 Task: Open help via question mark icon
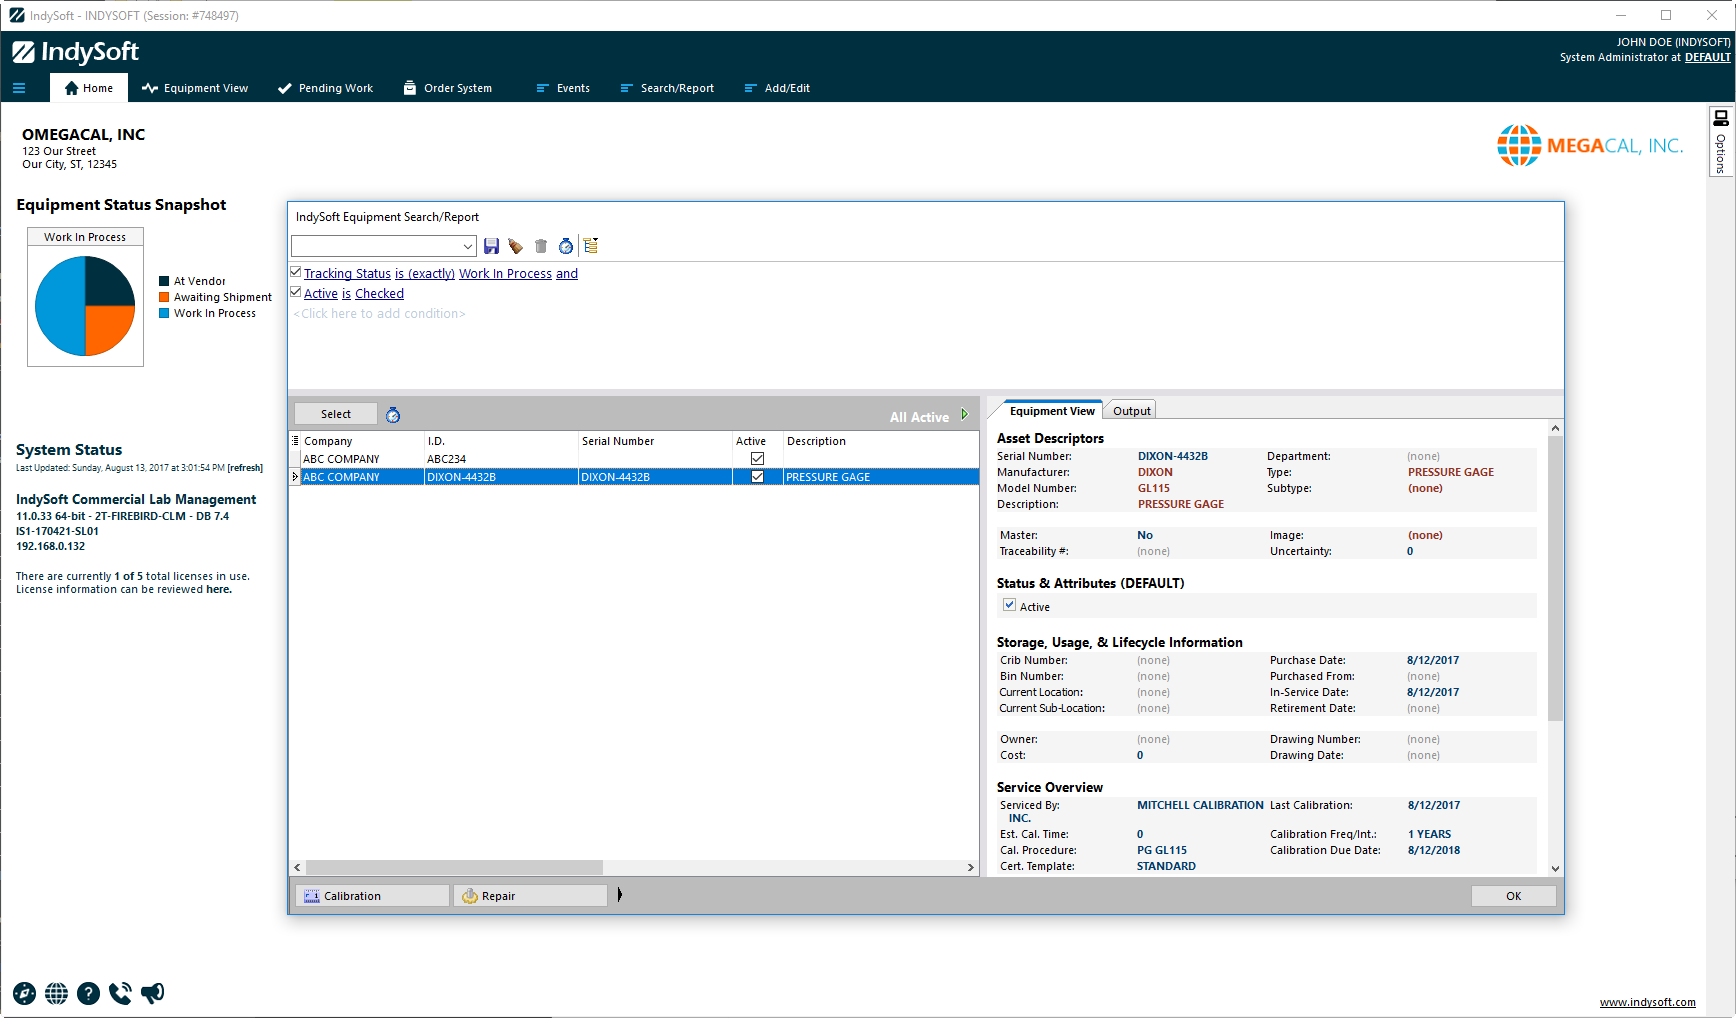(89, 993)
